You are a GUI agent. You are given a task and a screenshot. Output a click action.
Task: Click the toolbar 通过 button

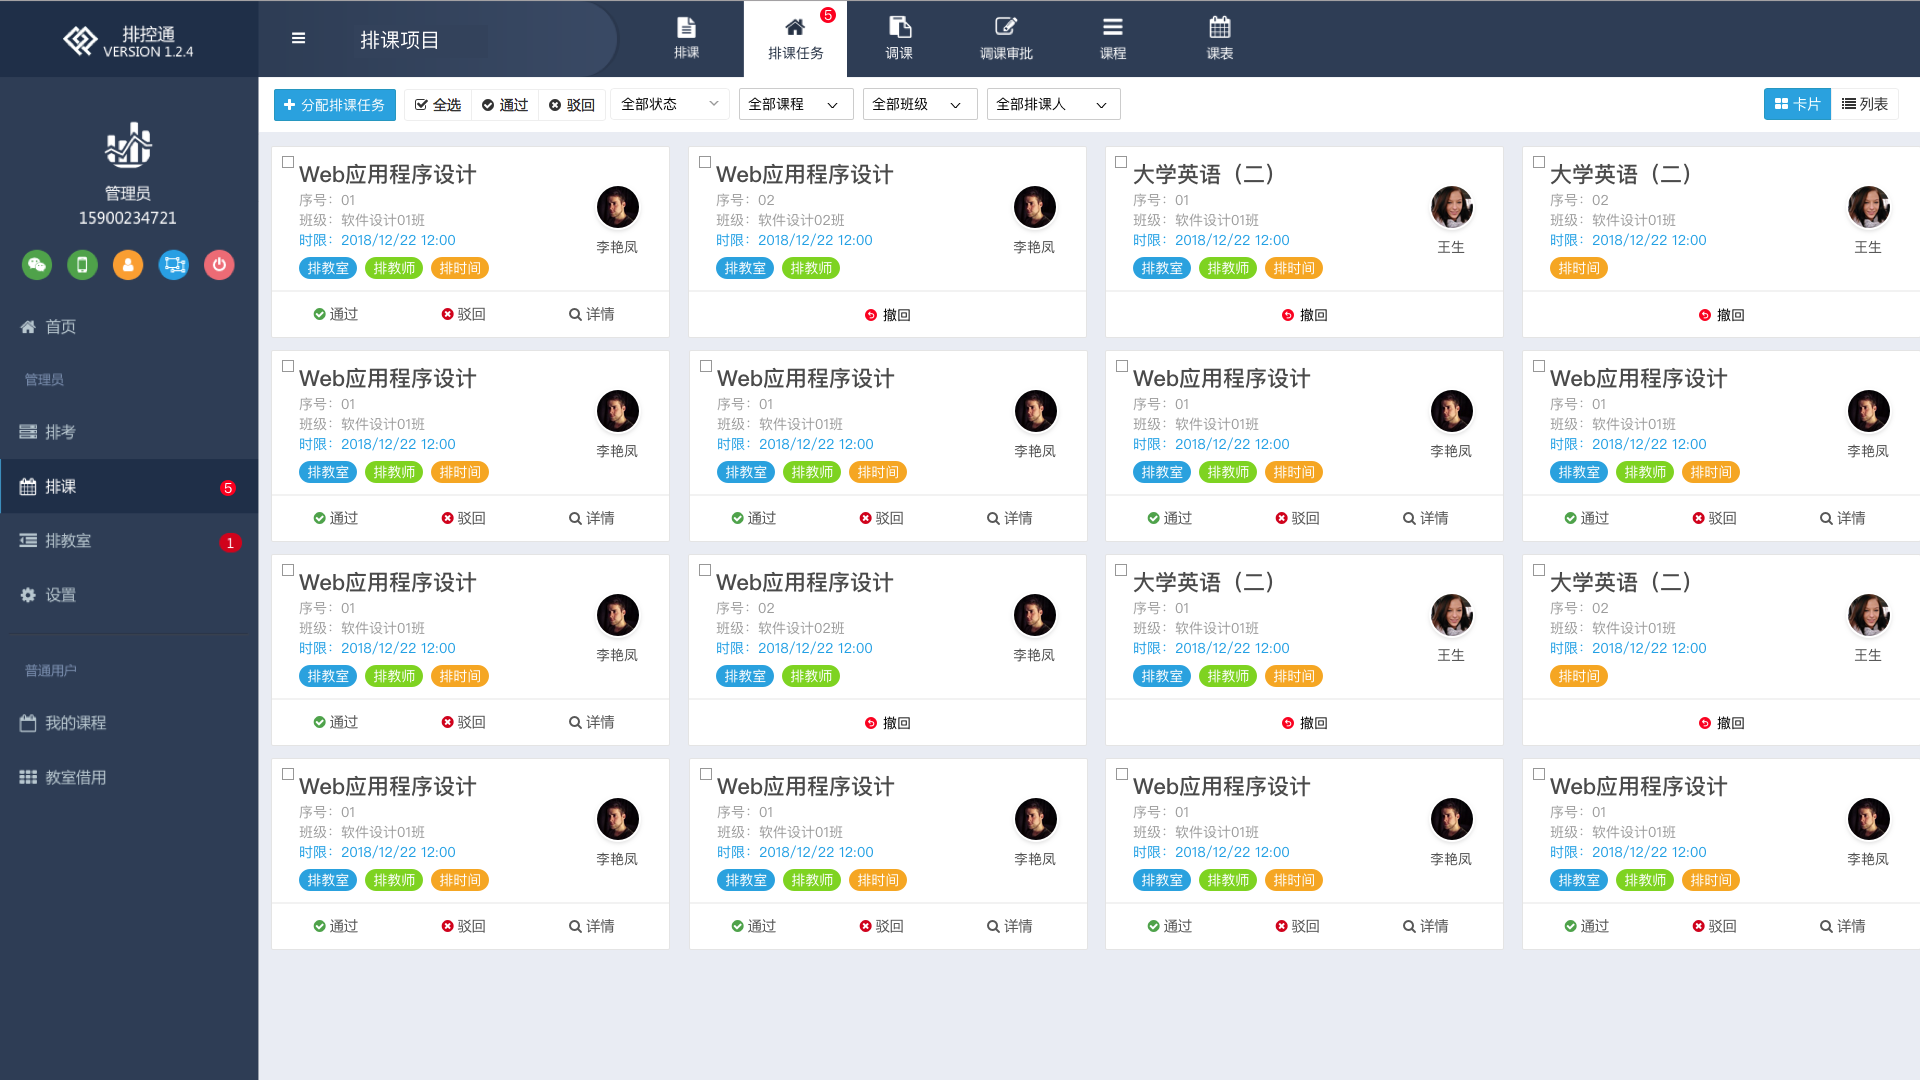click(x=505, y=104)
